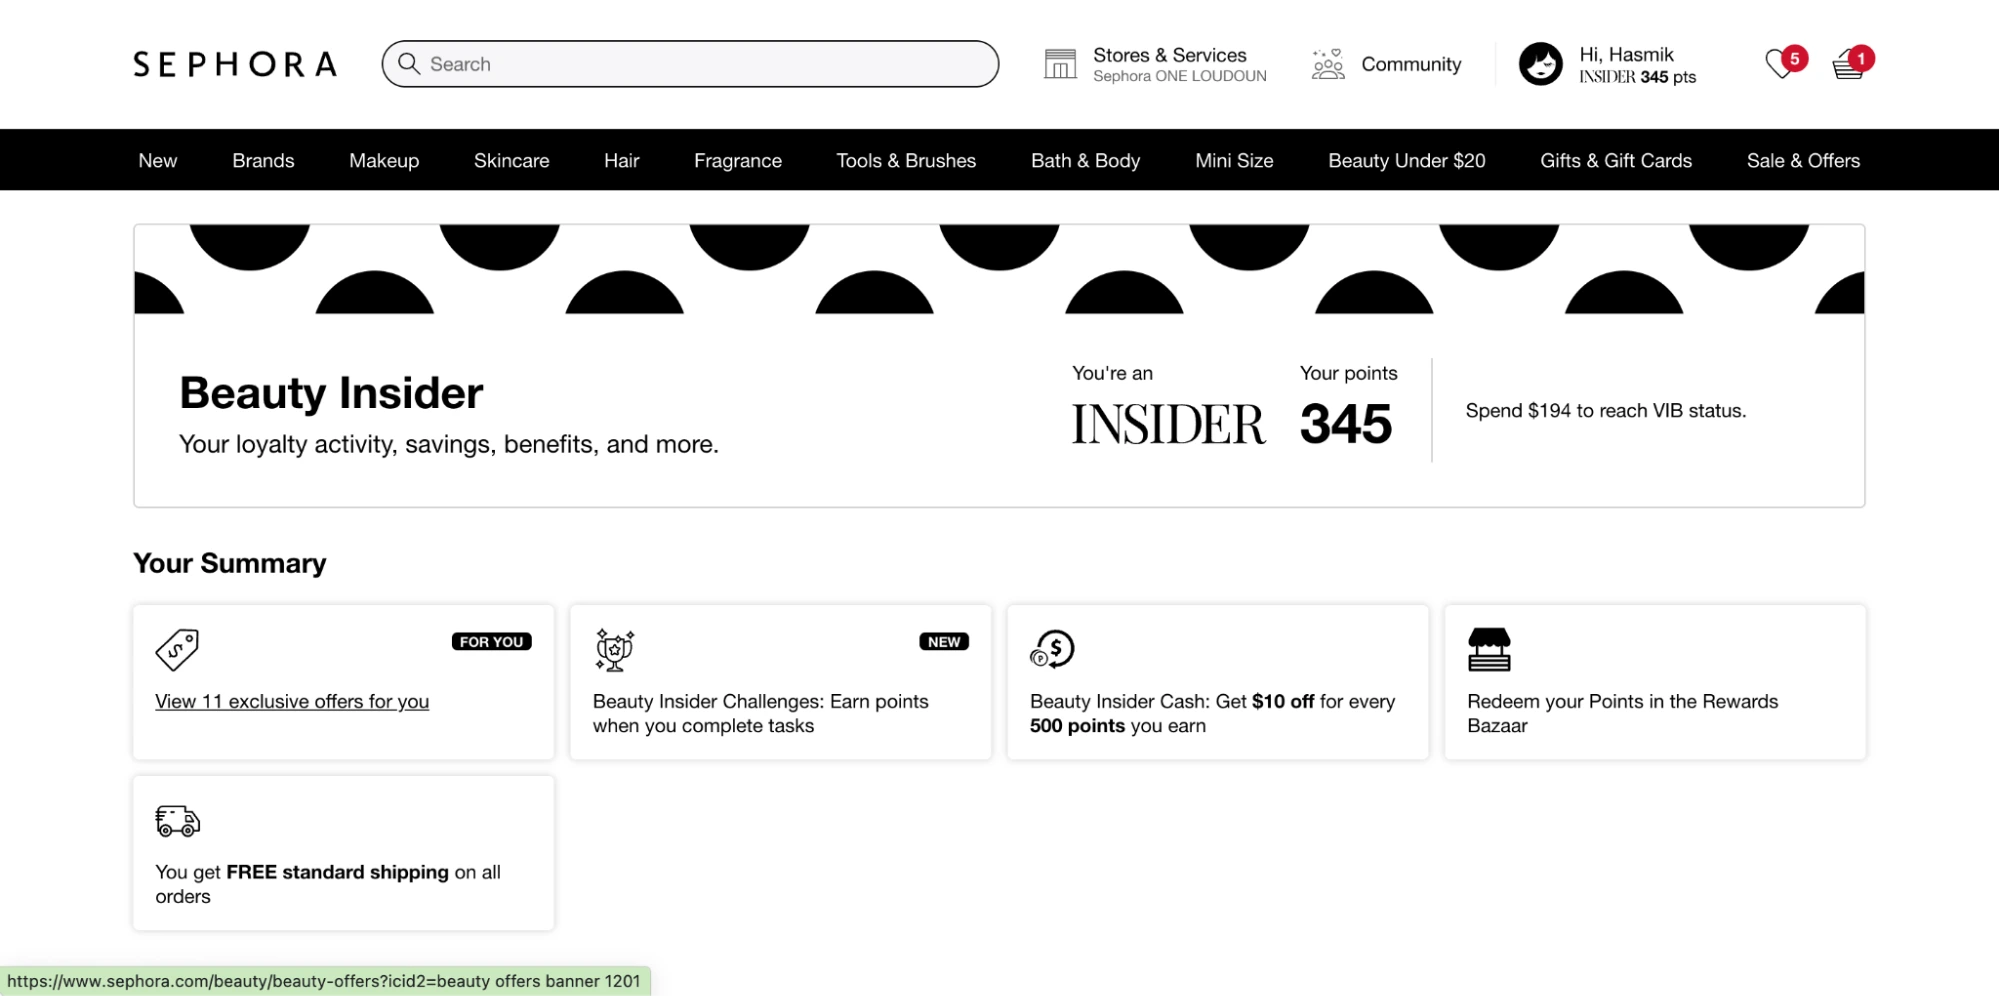Screen dimensions: 1999x996
Task: Click the INSIDER status wordmark
Action: point(1168,424)
